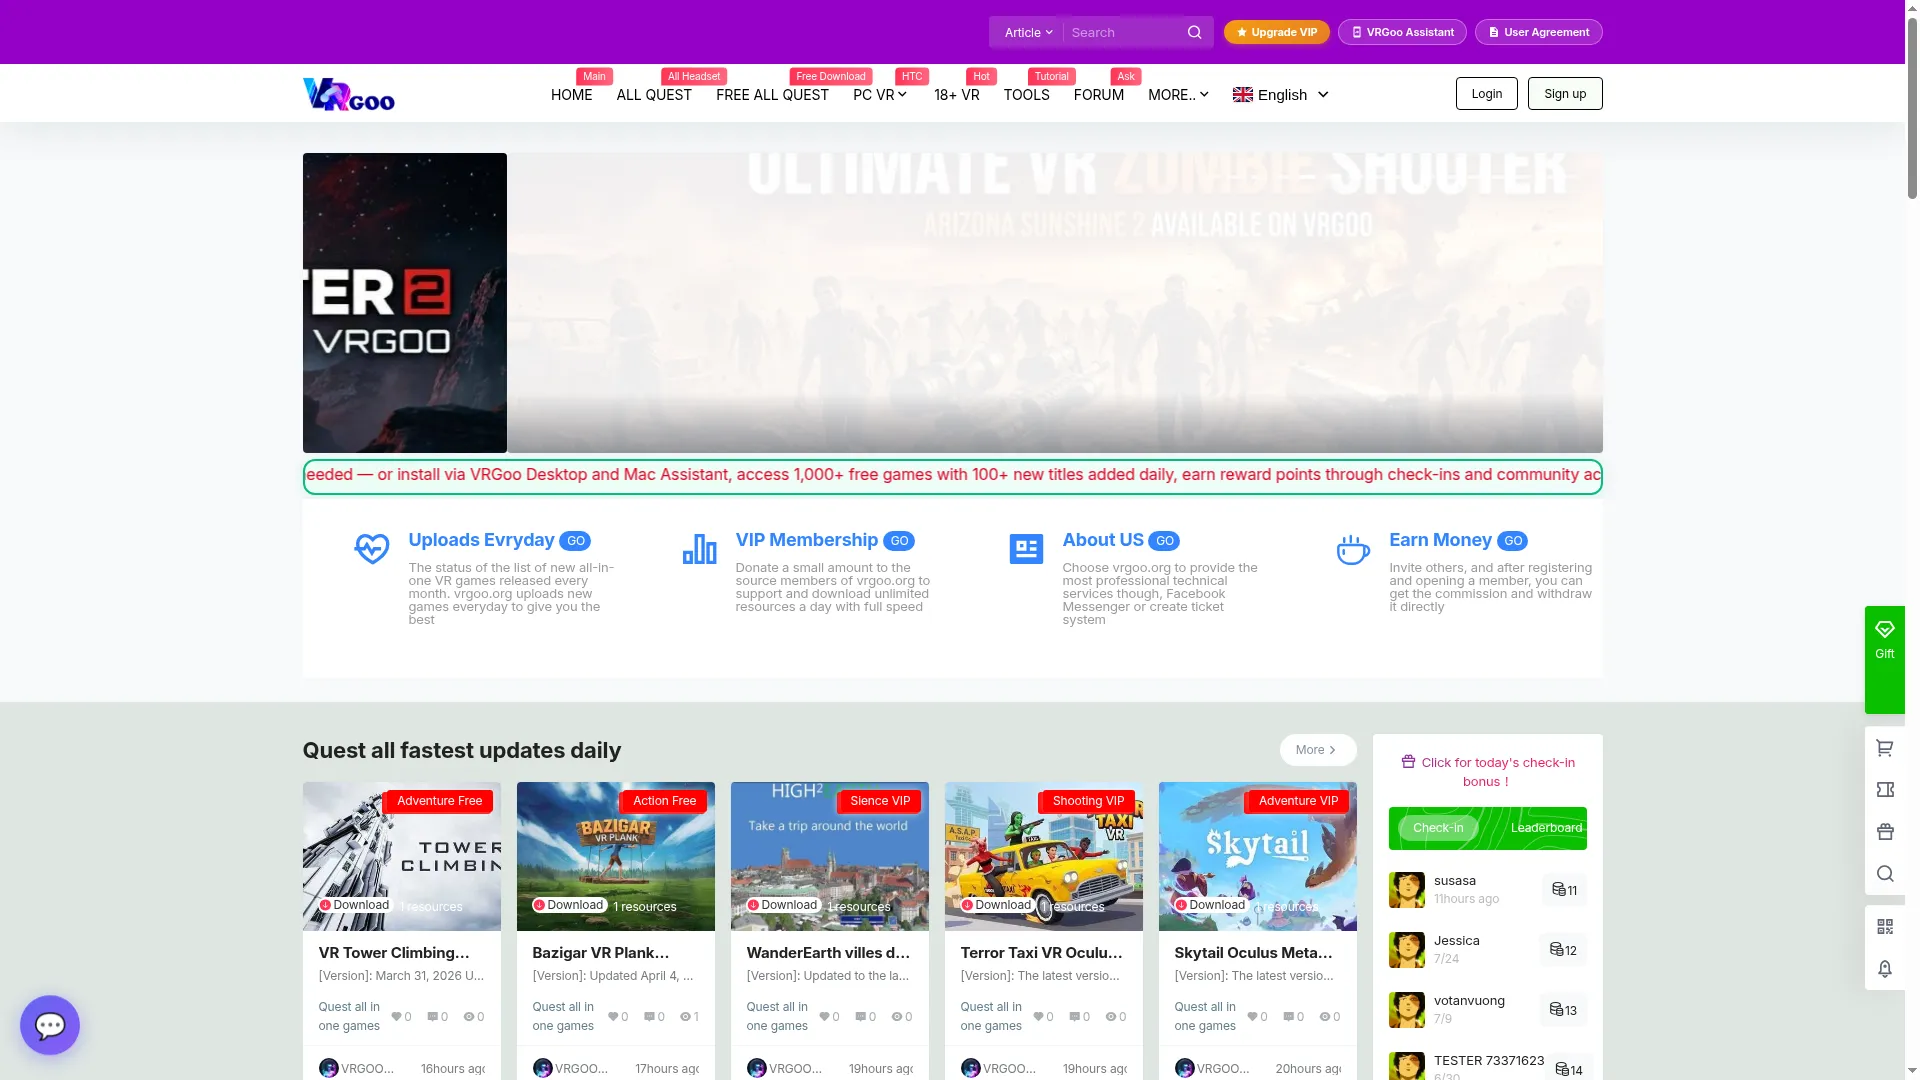
Task: Click the like heart on VR Tower Climbing card
Action: coord(396,1017)
